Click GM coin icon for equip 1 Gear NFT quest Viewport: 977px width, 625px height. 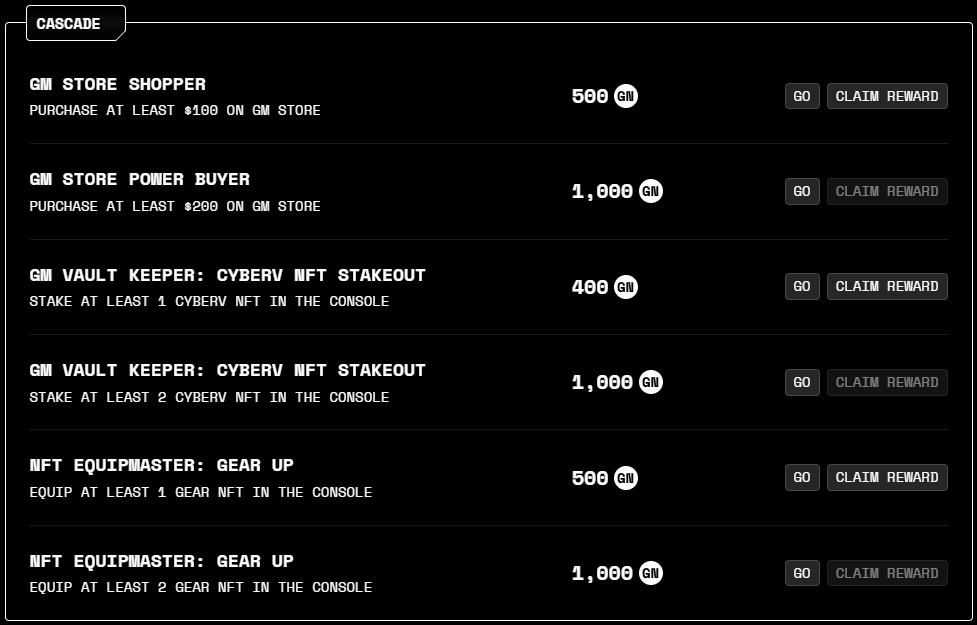tap(626, 478)
